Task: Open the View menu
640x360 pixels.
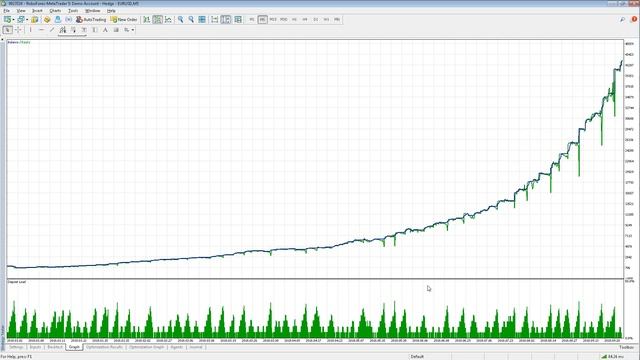Action: [x=21, y=11]
